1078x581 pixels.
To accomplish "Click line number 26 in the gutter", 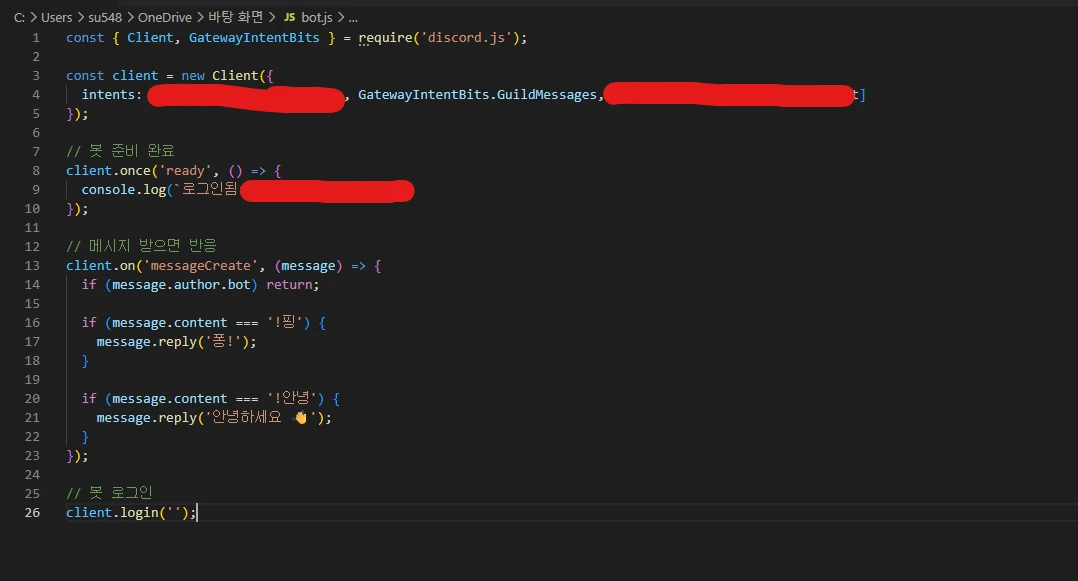I will (x=33, y=513).
